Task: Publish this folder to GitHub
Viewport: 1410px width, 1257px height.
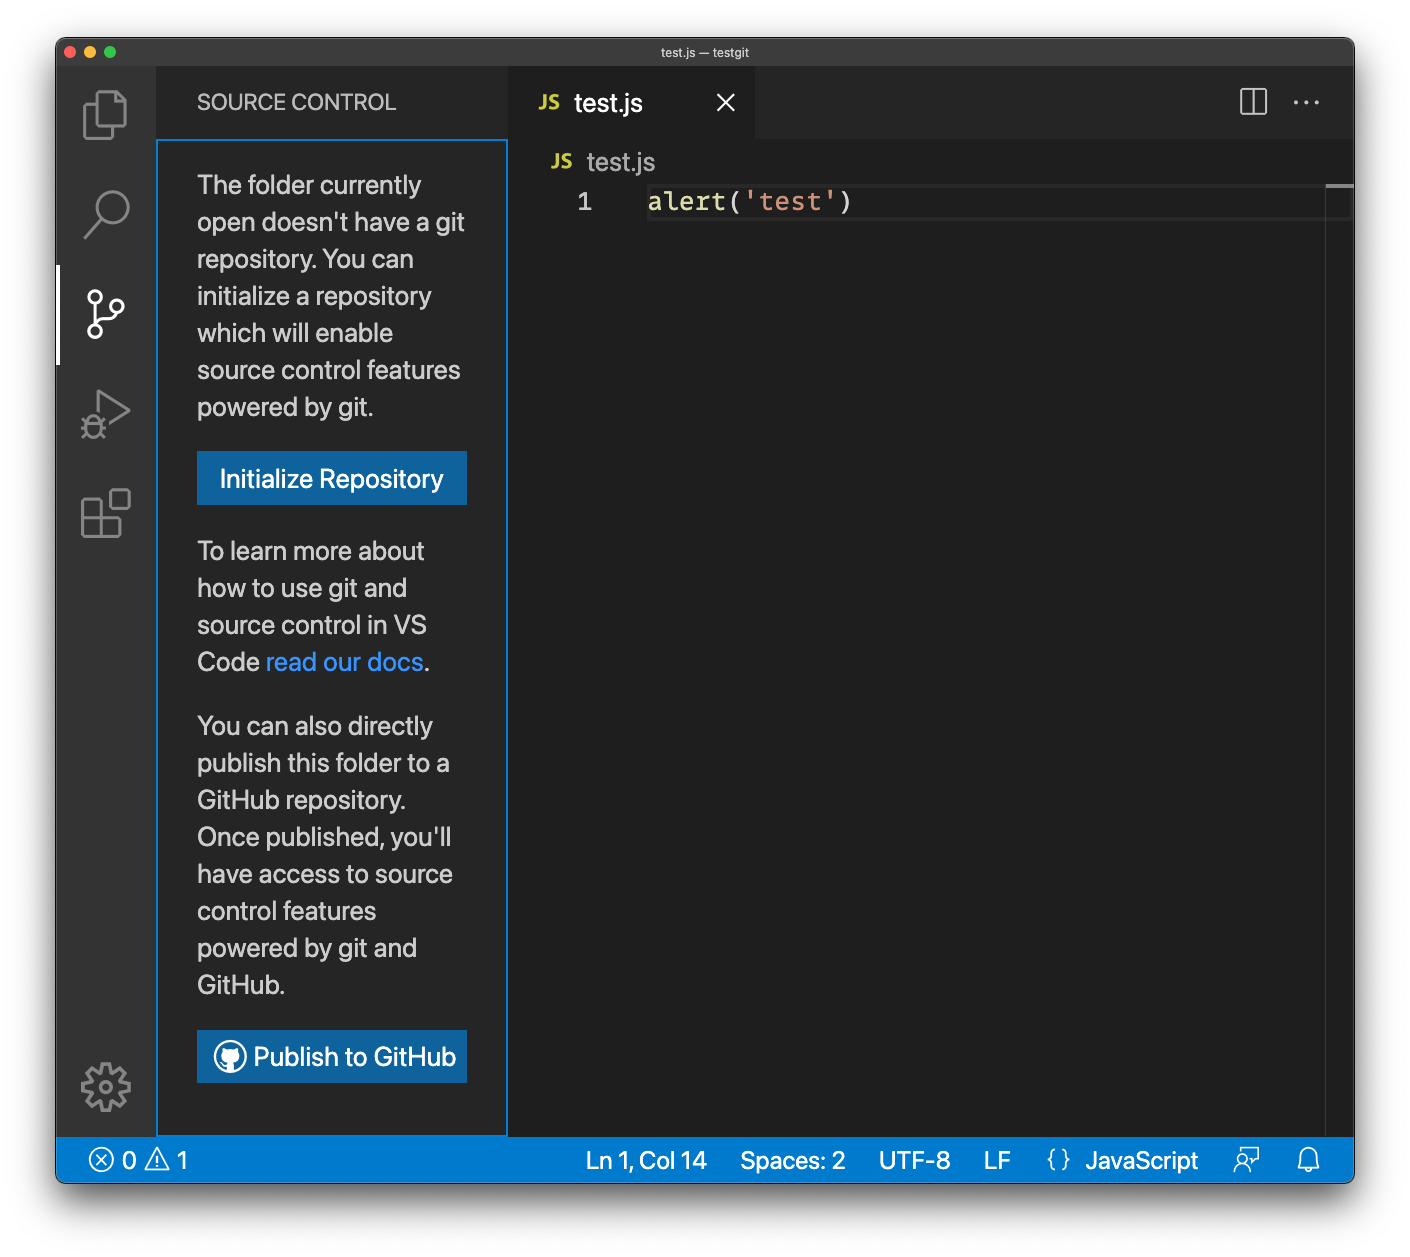Action: 331,1056
